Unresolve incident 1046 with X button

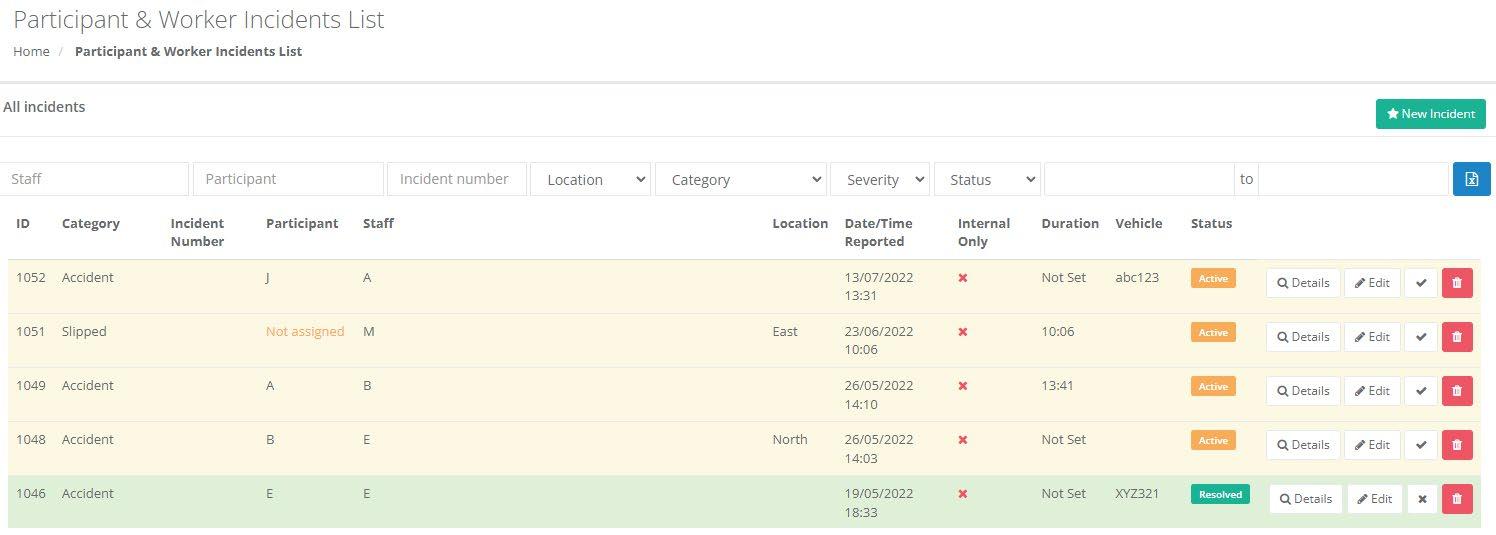point(1422,499)
